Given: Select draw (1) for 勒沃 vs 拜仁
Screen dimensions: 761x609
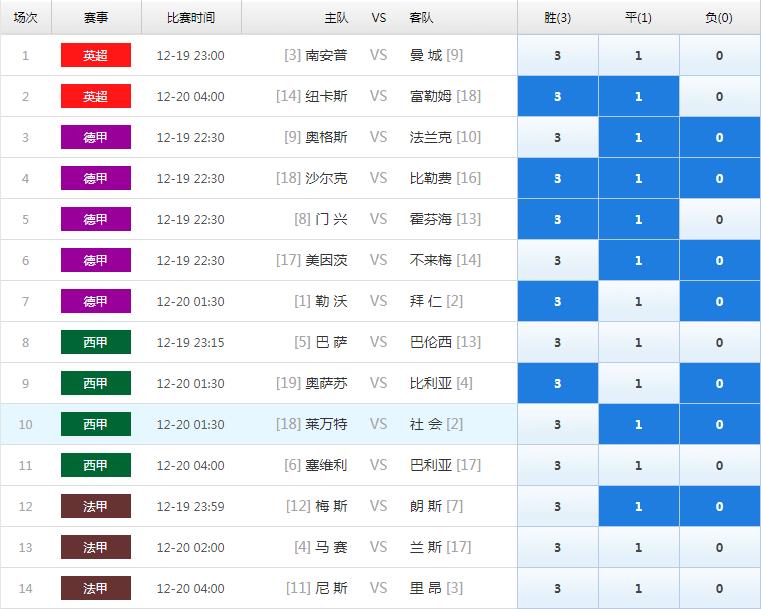Looking at the screenshot, I should point(639,301).
